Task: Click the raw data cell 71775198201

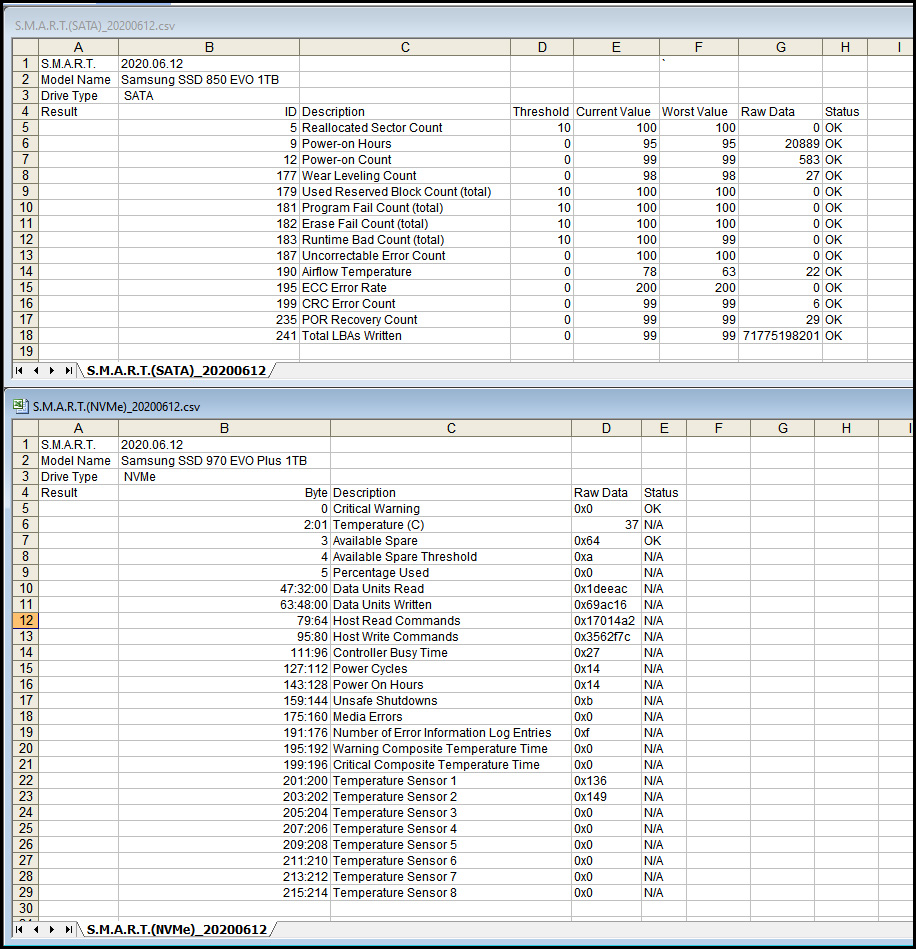Action: point(780,336)
